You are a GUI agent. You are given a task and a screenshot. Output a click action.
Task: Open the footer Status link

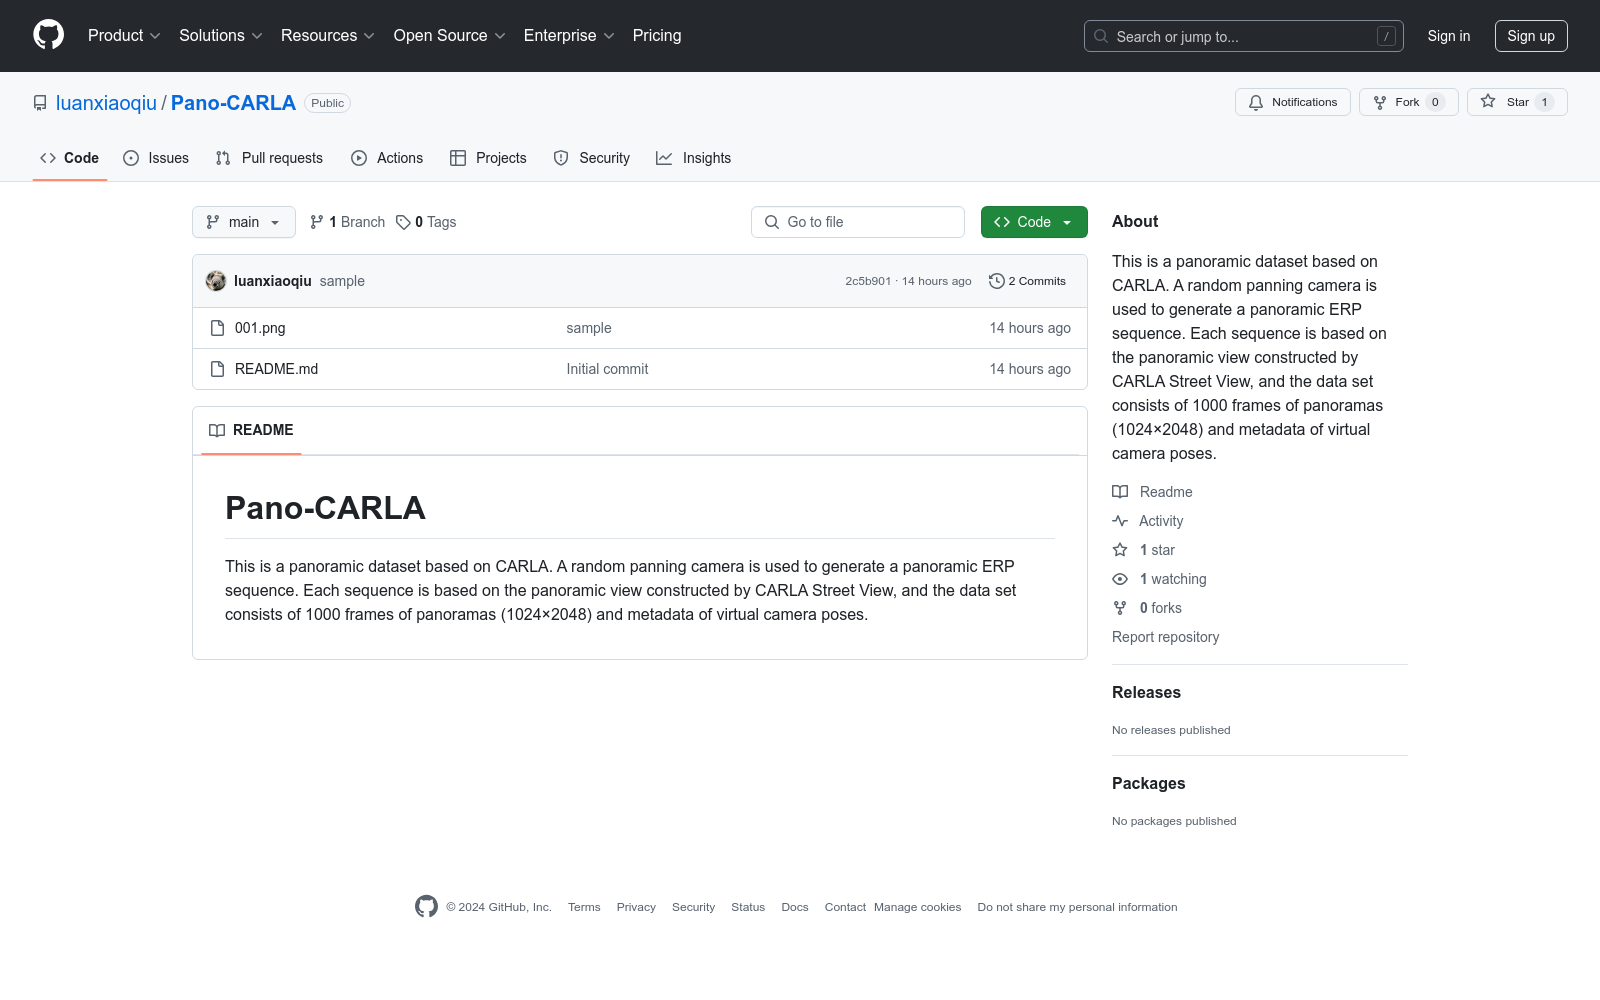coord(748,907)
